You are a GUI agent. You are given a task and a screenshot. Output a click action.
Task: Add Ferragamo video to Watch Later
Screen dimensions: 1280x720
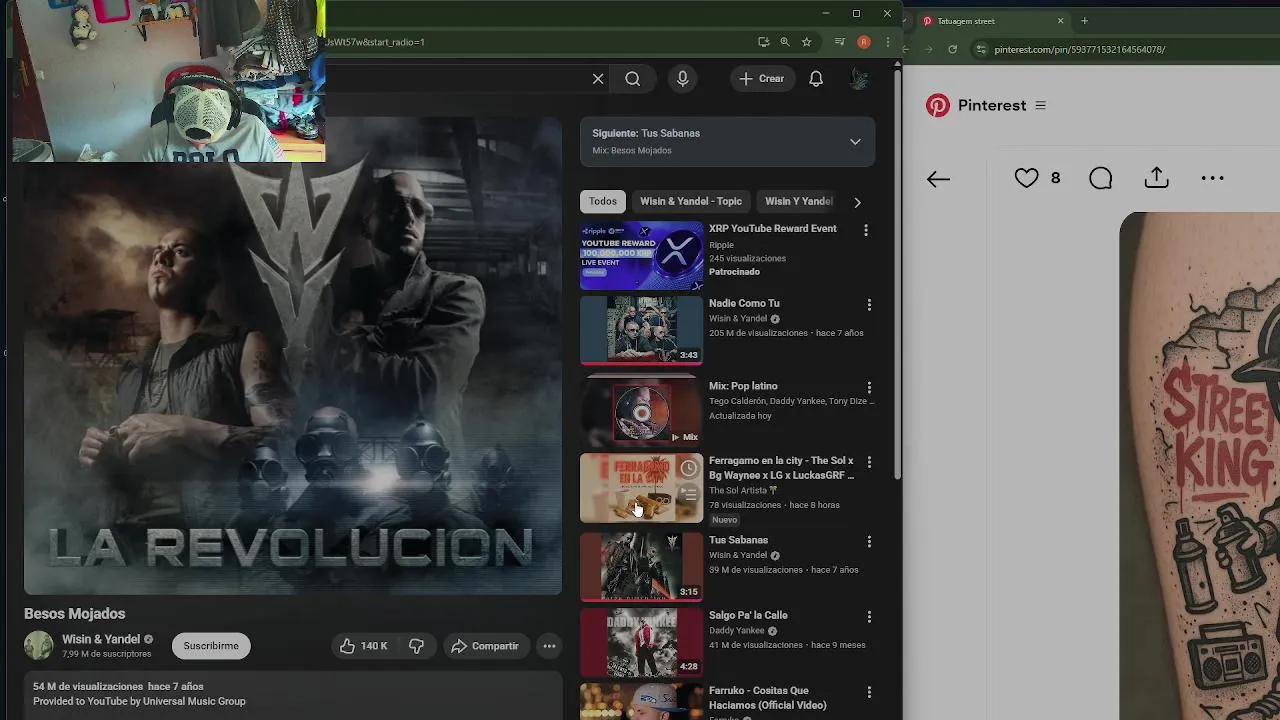tap(688, 468)
